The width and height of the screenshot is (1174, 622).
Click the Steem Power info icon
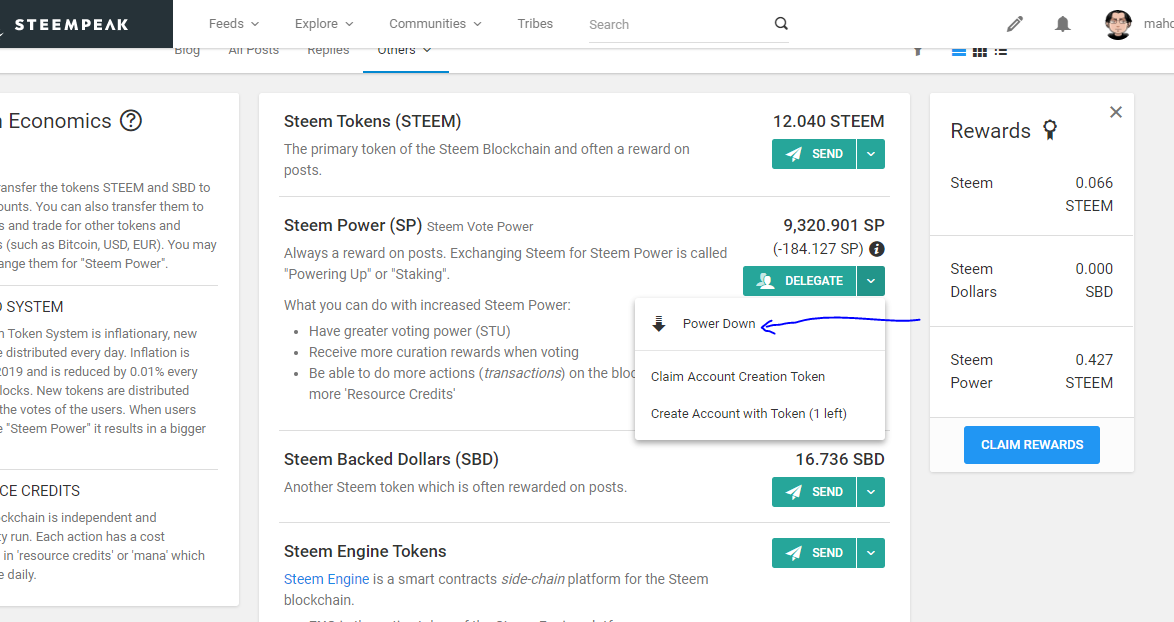pos(877,249)
